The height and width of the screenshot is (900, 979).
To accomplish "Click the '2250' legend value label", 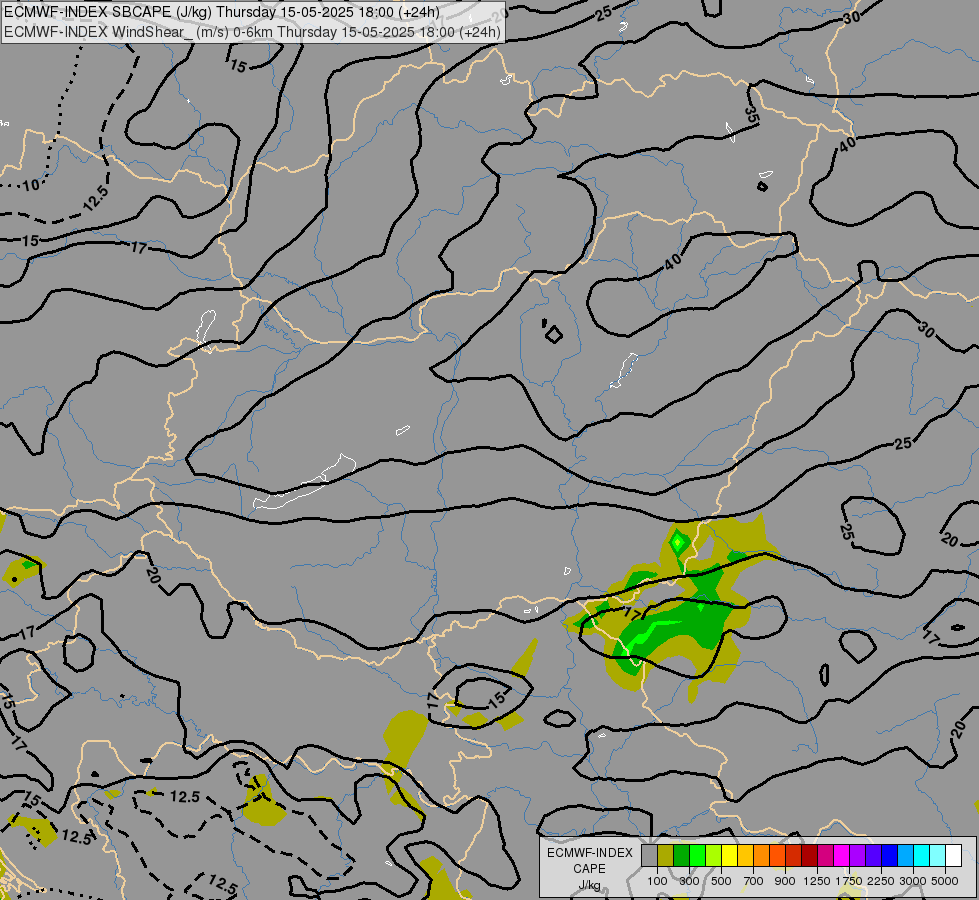I will (x=880, y=881).
